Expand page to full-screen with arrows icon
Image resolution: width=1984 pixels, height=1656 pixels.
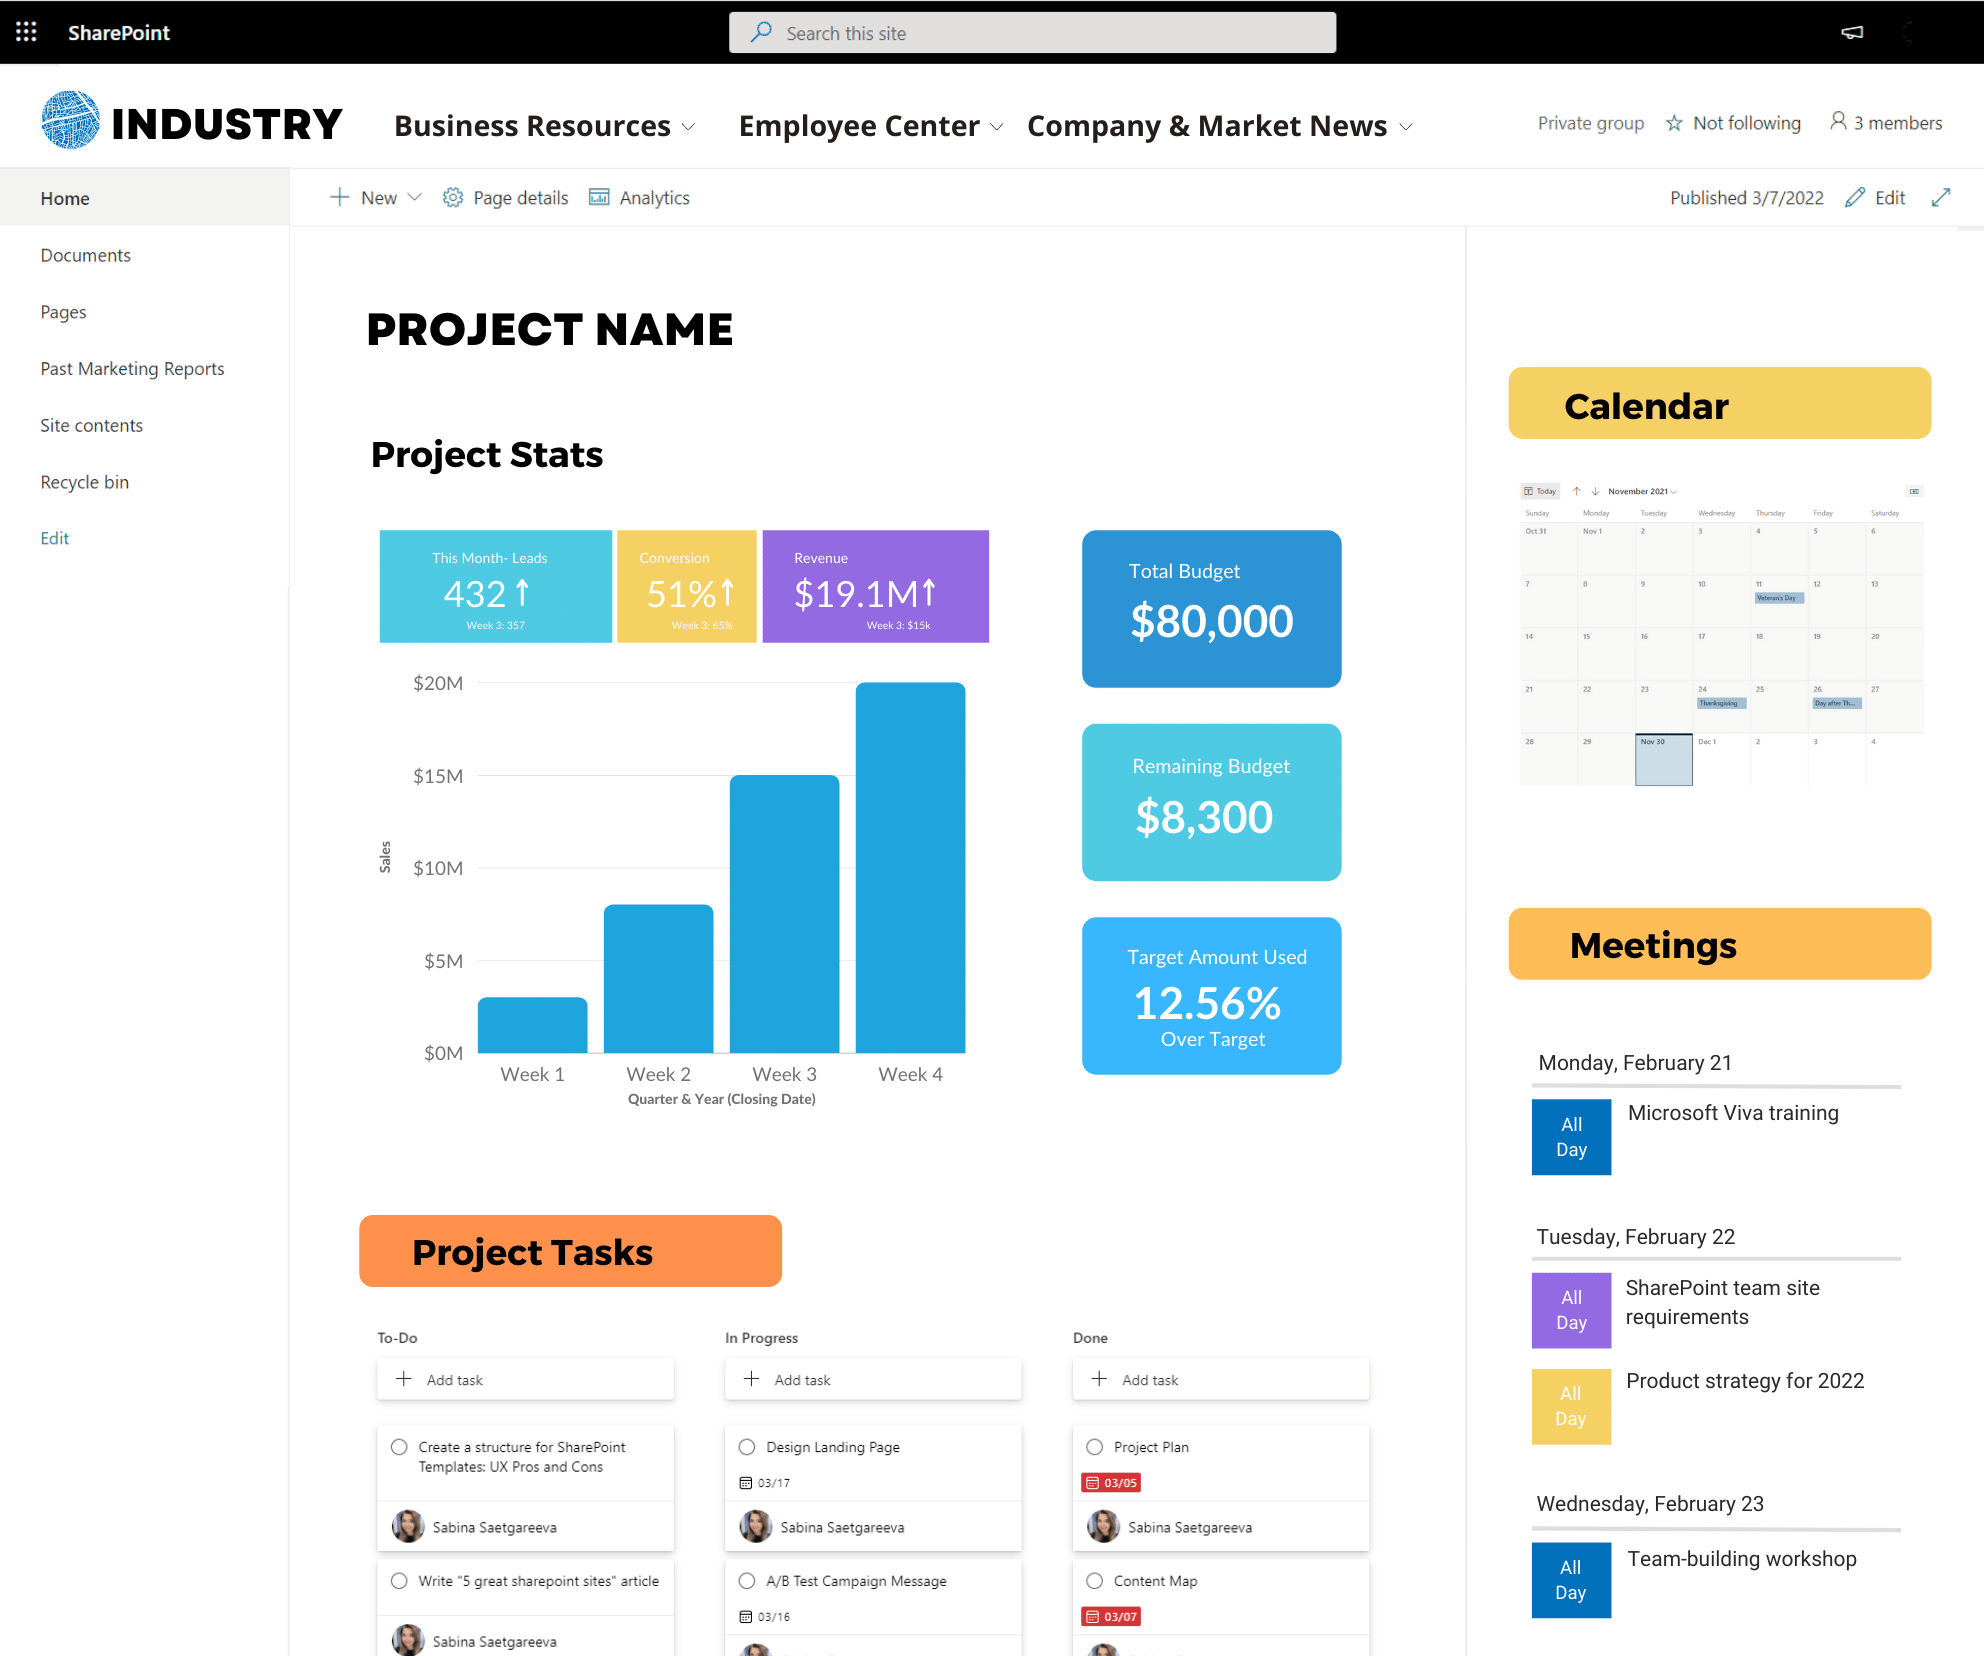[1941, 198]
